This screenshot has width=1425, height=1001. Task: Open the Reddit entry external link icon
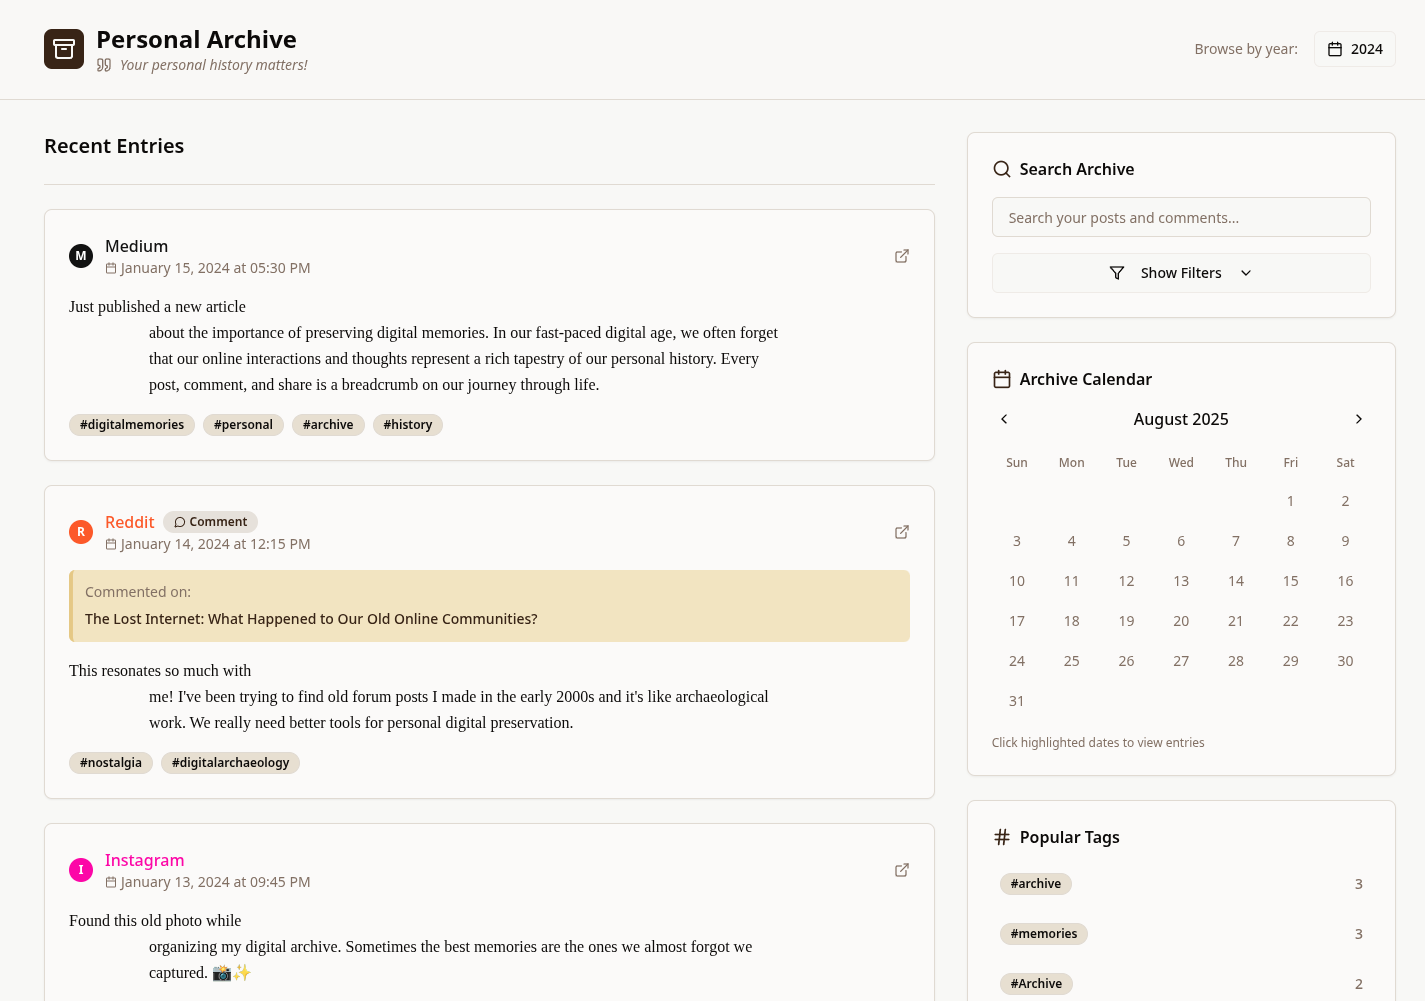(902, 532)
